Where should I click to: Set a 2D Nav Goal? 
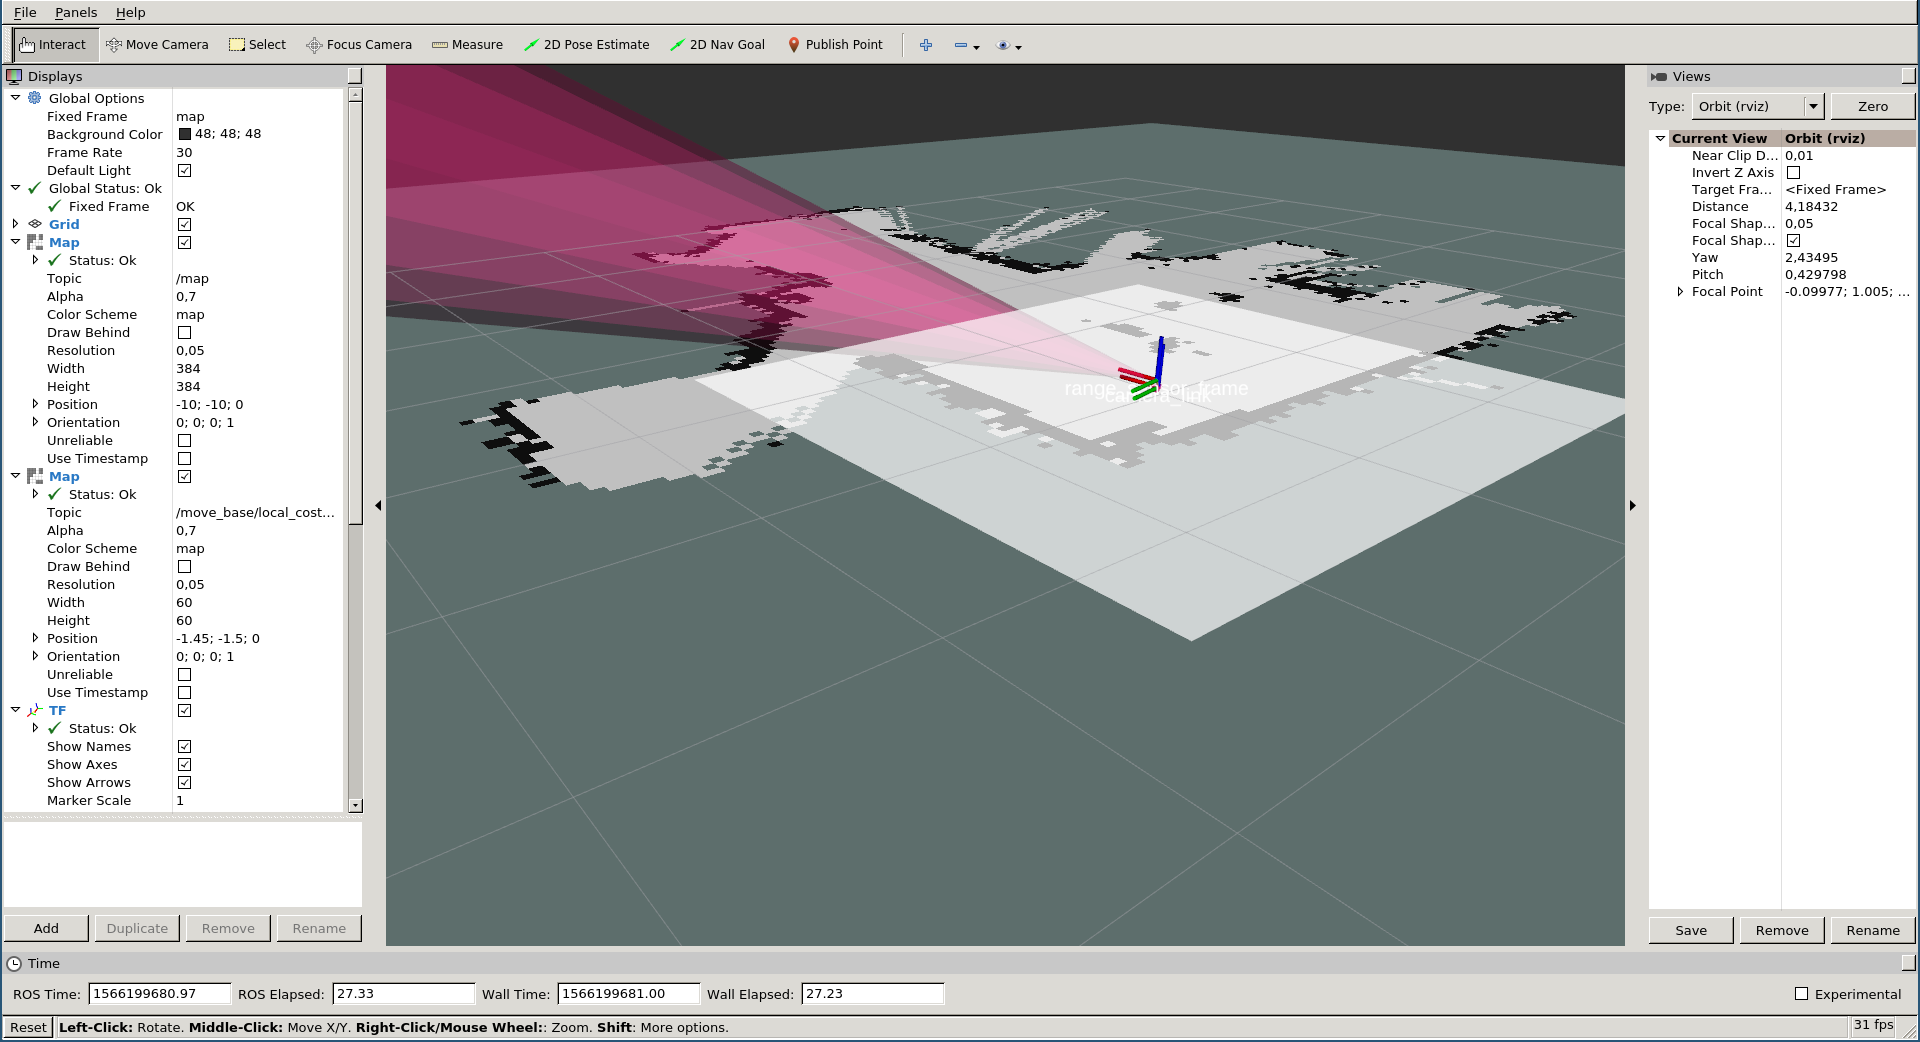[x=718, y=45]
